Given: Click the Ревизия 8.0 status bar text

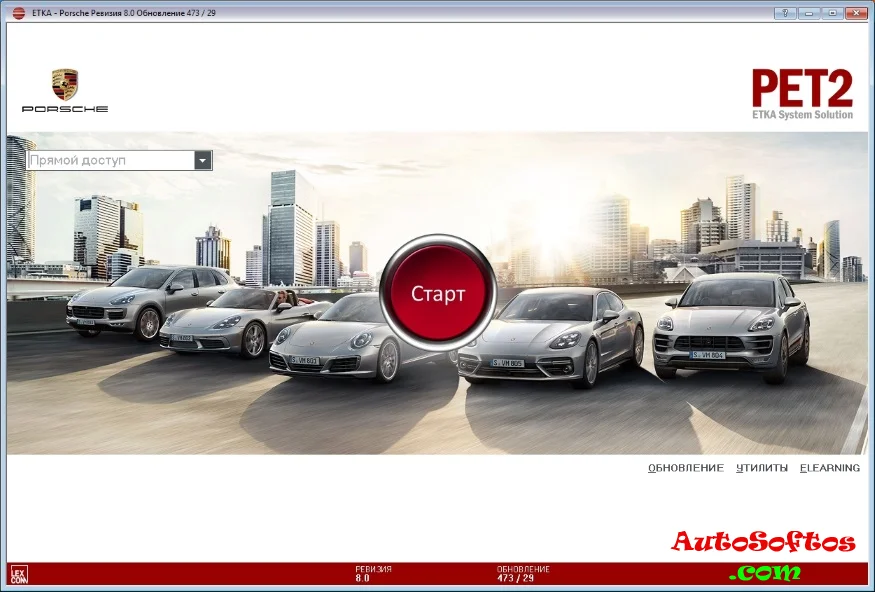Looking at the screenshot, I should 373,574.
